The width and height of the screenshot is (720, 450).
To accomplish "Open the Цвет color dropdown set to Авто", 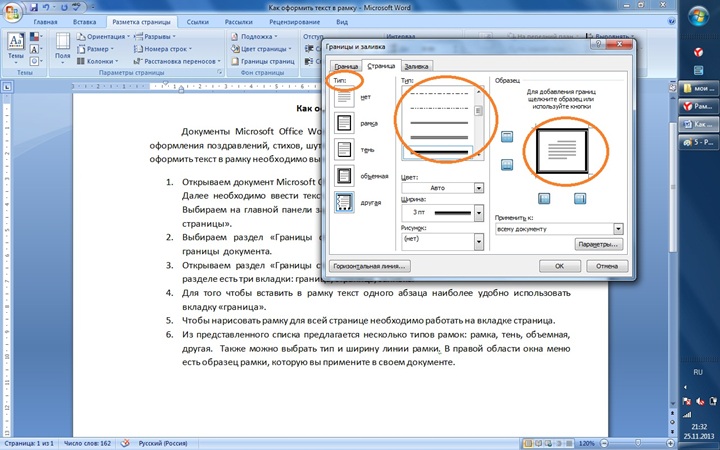I will click(x=443, y=188).
